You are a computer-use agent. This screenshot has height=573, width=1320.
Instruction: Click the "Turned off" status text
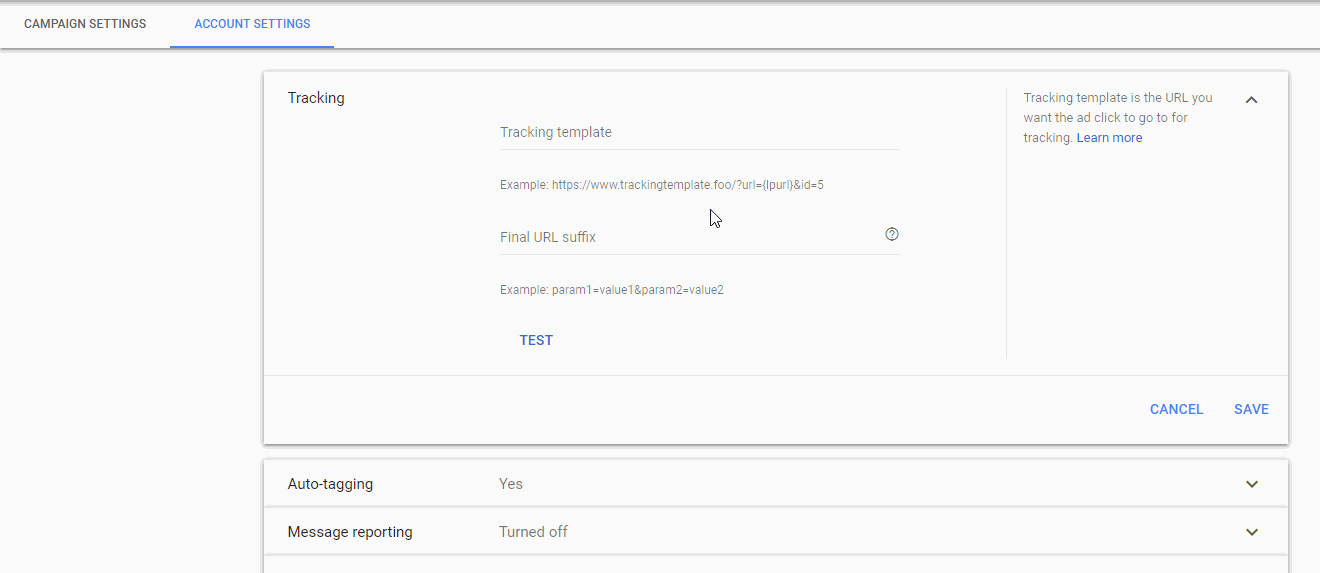(x=533, y=532)
